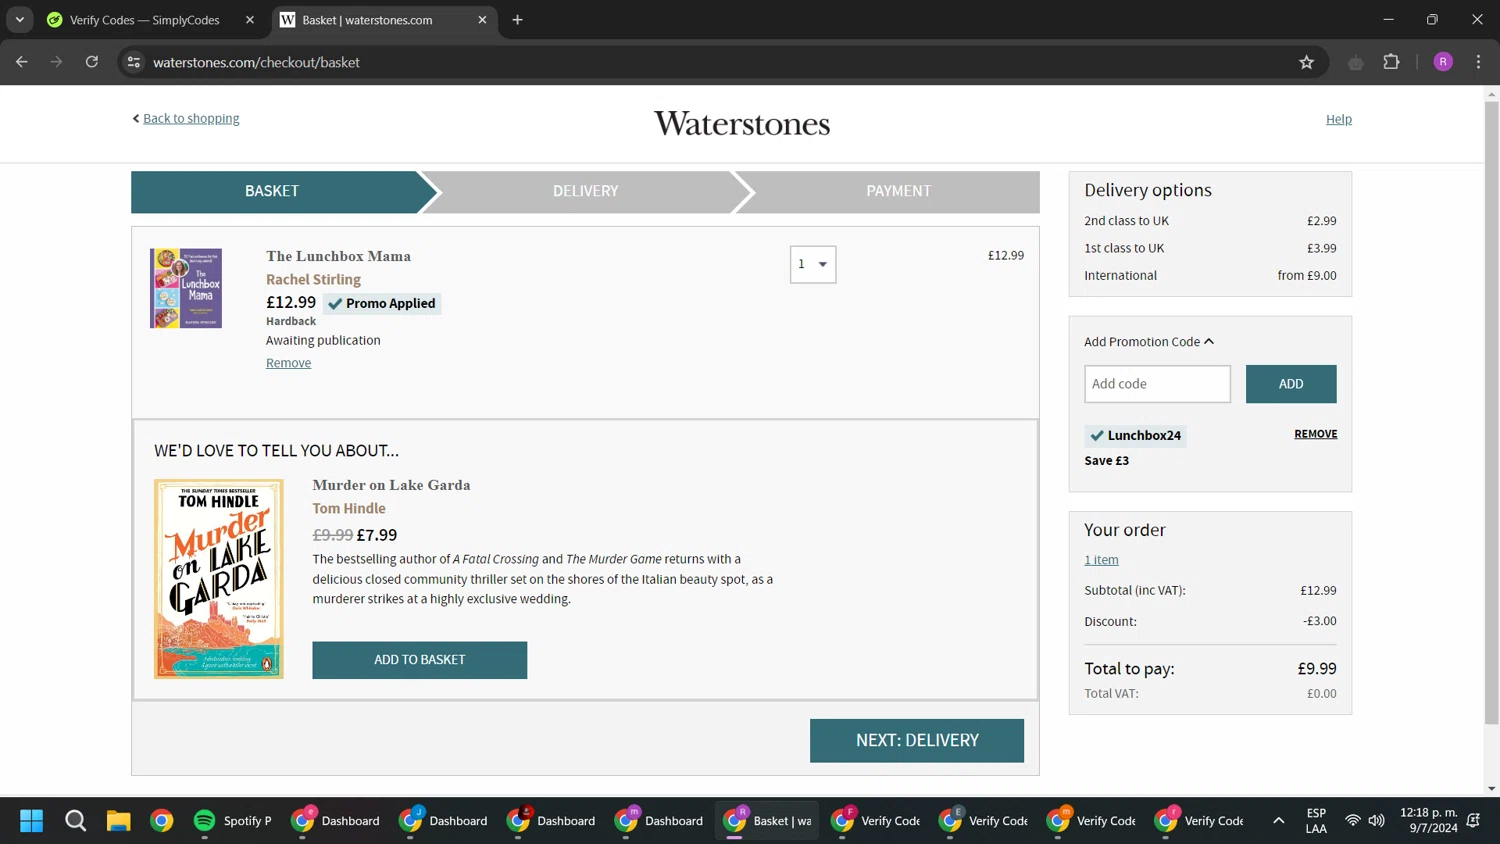
Task: Proceed with NEXT: DELIVERY button
Action: tap(917, 740)
